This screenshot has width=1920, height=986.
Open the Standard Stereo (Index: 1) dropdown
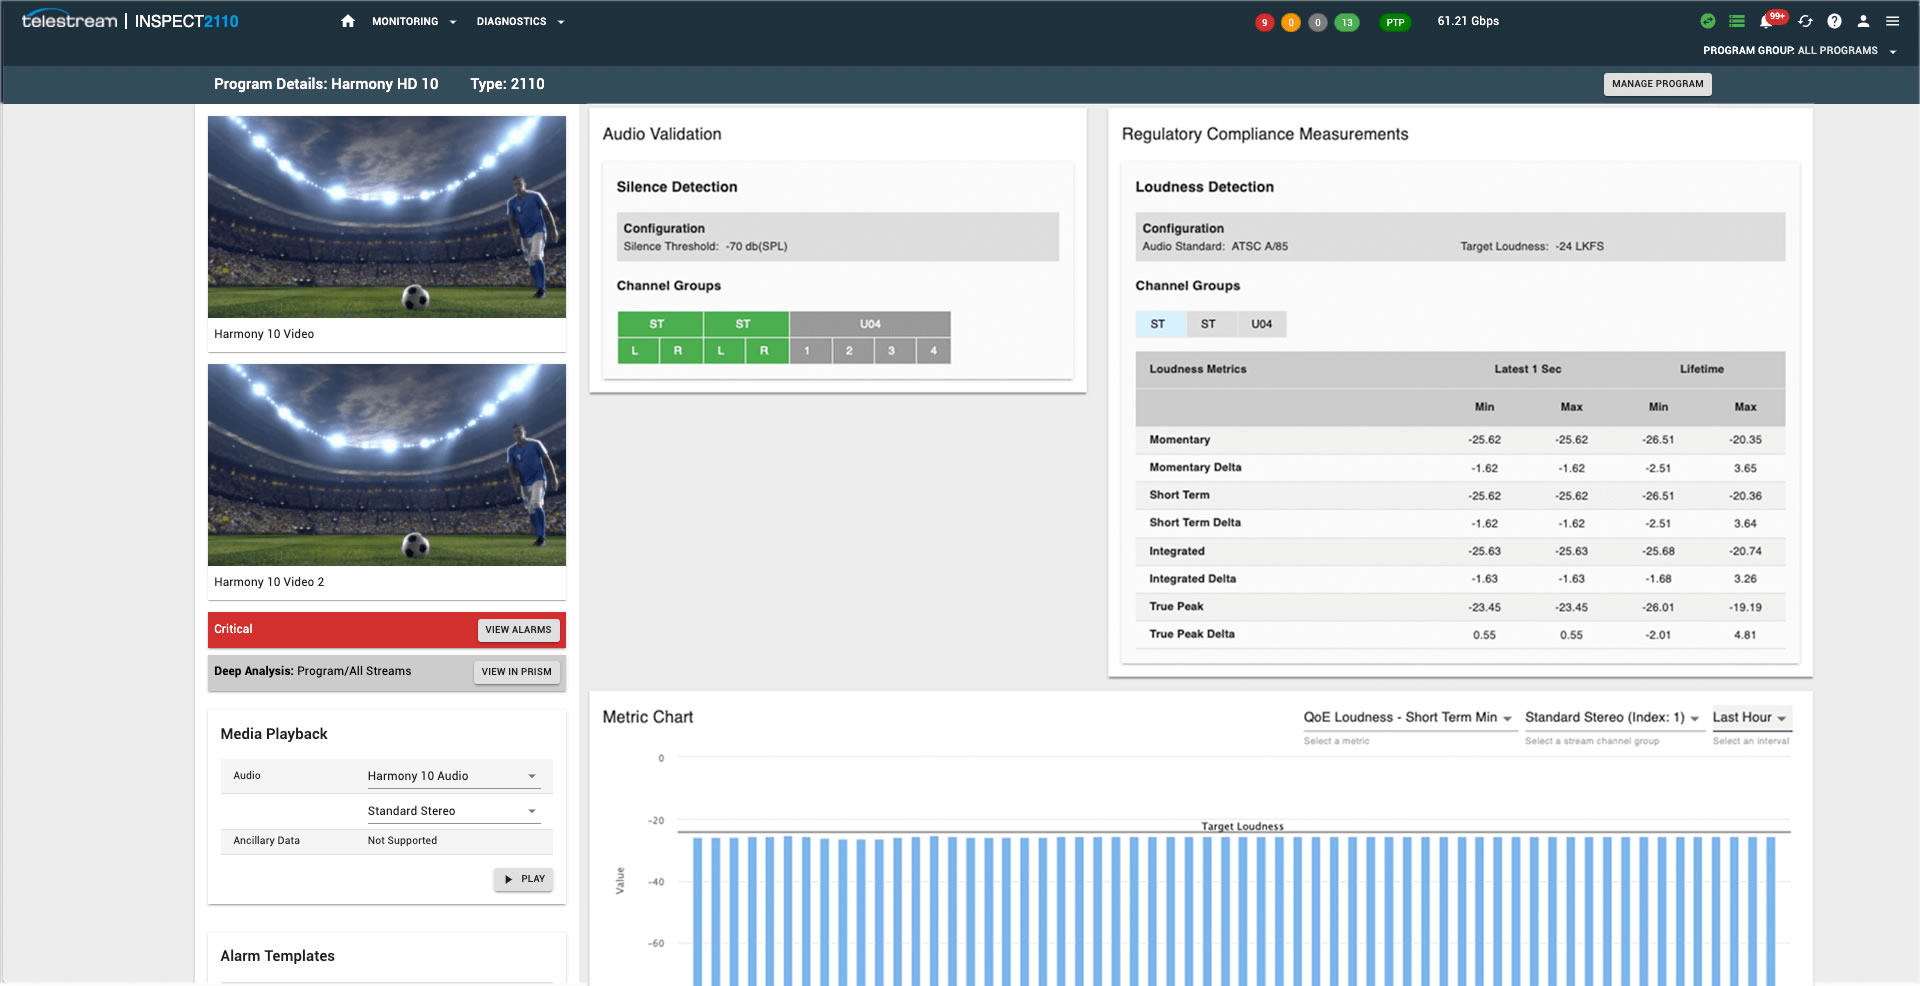point(1613,718)
